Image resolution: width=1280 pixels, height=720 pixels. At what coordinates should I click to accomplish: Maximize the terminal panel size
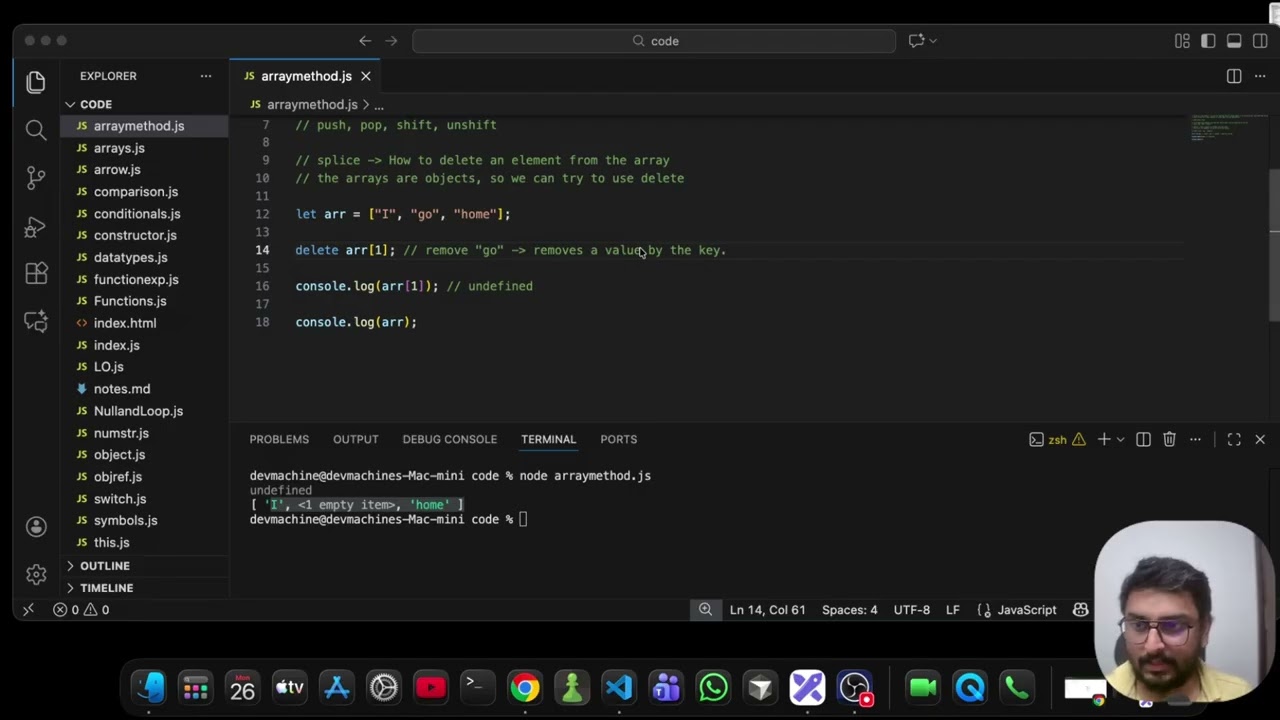[1234, 440]
